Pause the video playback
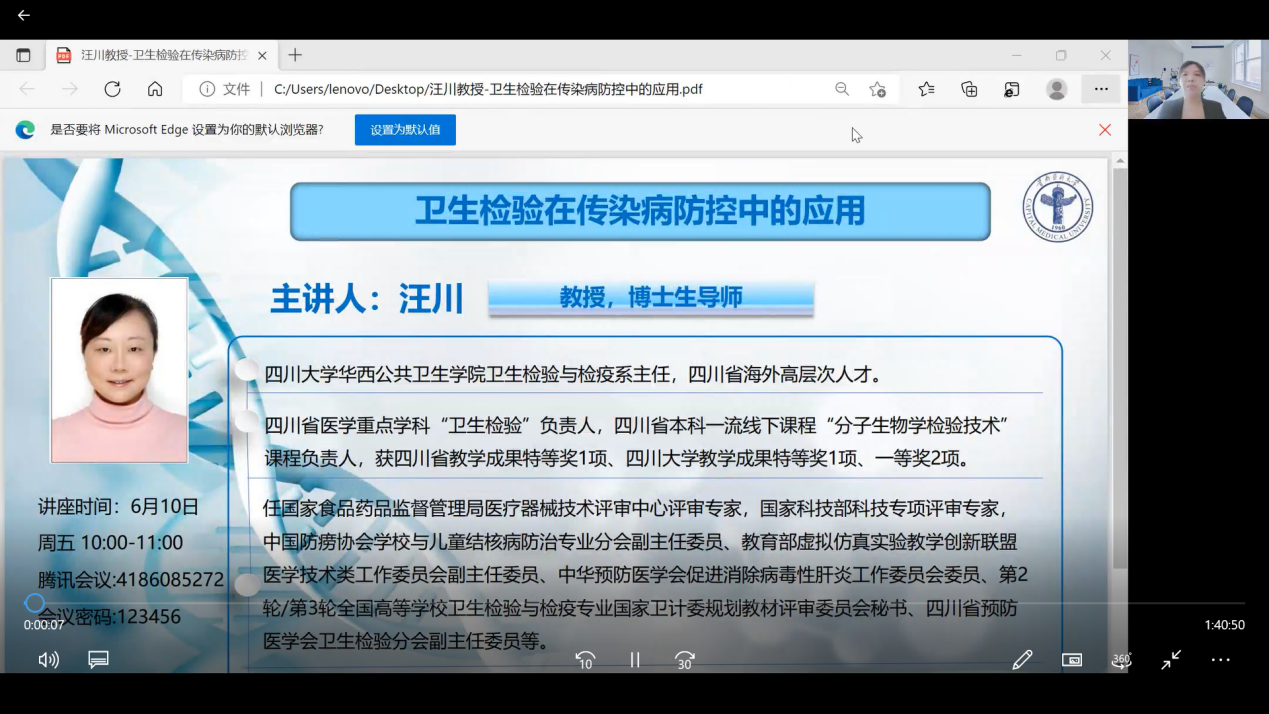This screenshot has width=1269, height=714. [x=635, y=660]
